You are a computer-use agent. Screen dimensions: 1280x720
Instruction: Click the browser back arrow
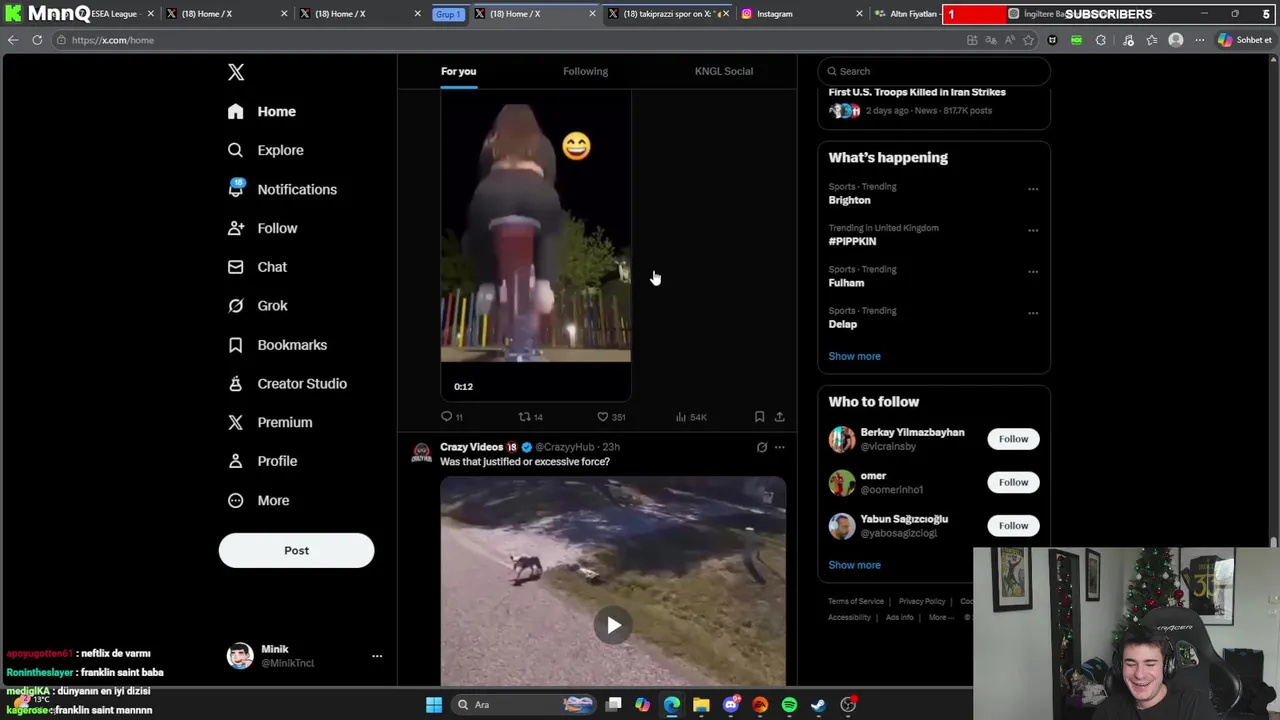[x=13, y=40]
